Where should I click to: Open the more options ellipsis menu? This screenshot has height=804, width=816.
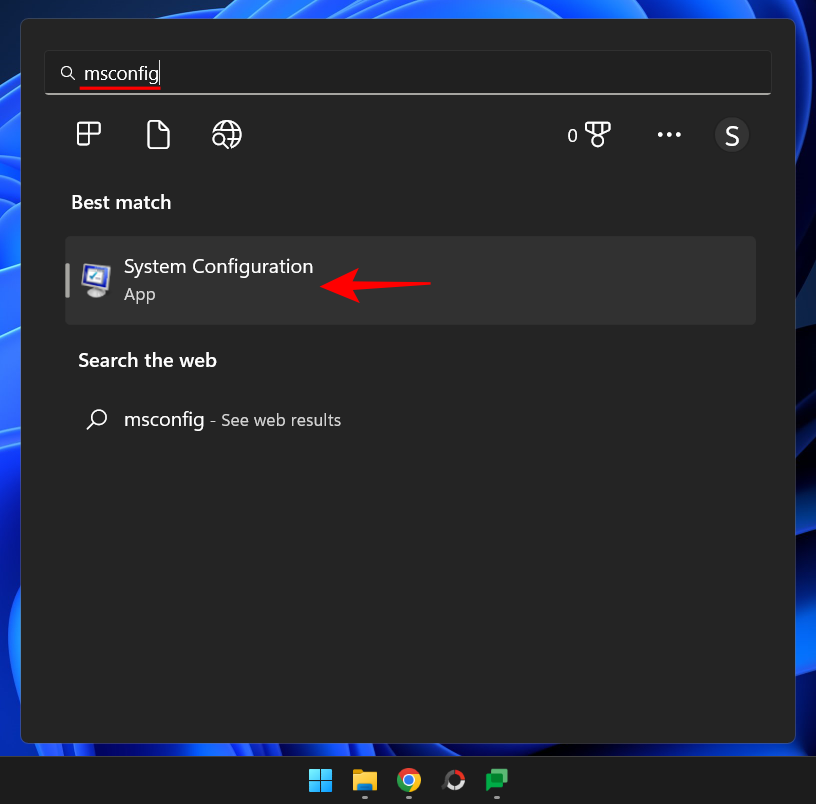point(669,134)
